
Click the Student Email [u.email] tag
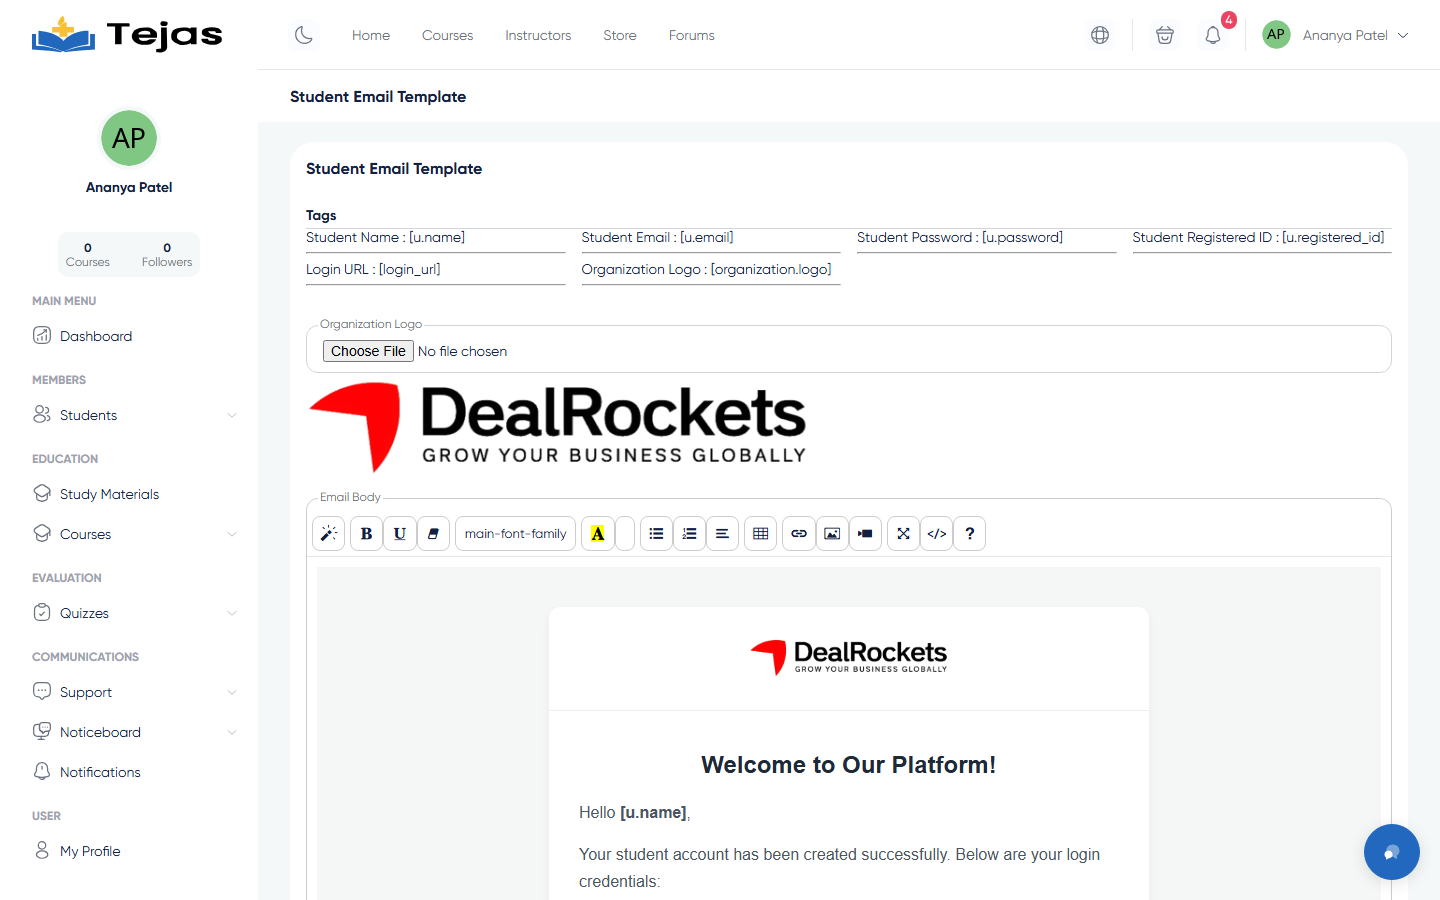(657, 238)
